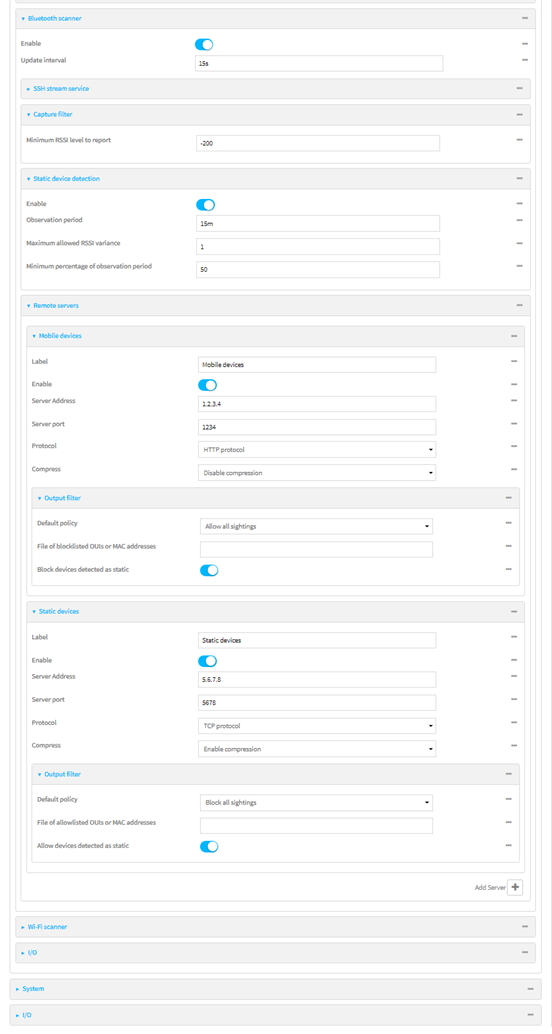Click the Label field containing Mobile devices

click(x=317, y=365)
